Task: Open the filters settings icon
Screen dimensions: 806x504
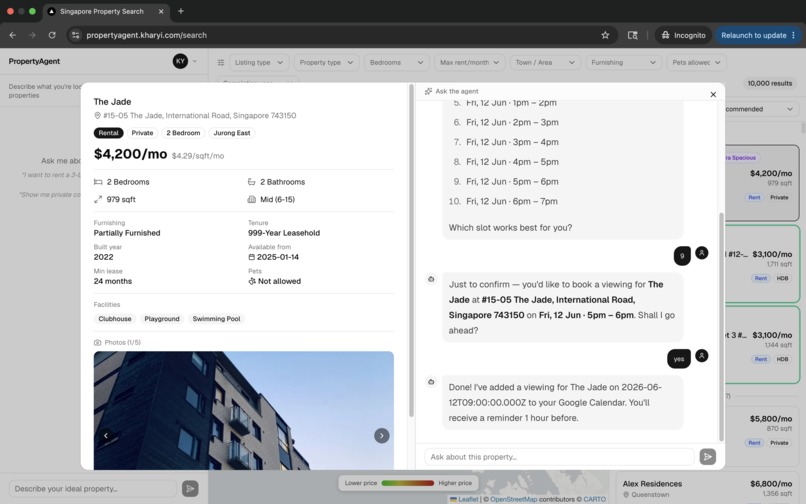Action: pyautogui.click(x=221, y=62)
